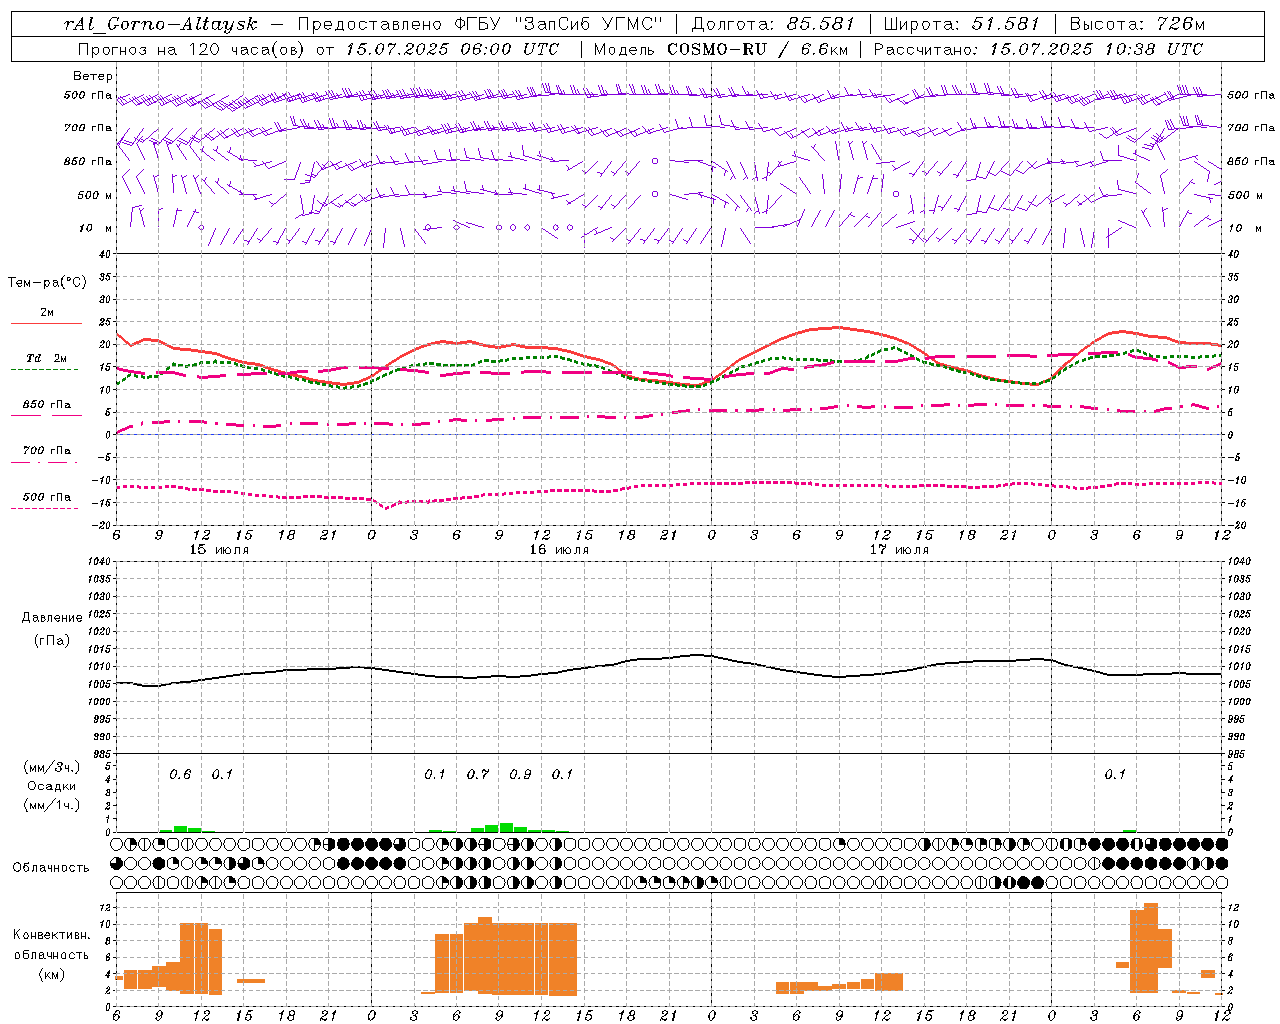
Task: Click the date label 15 июля
Action: coord(219,550)
